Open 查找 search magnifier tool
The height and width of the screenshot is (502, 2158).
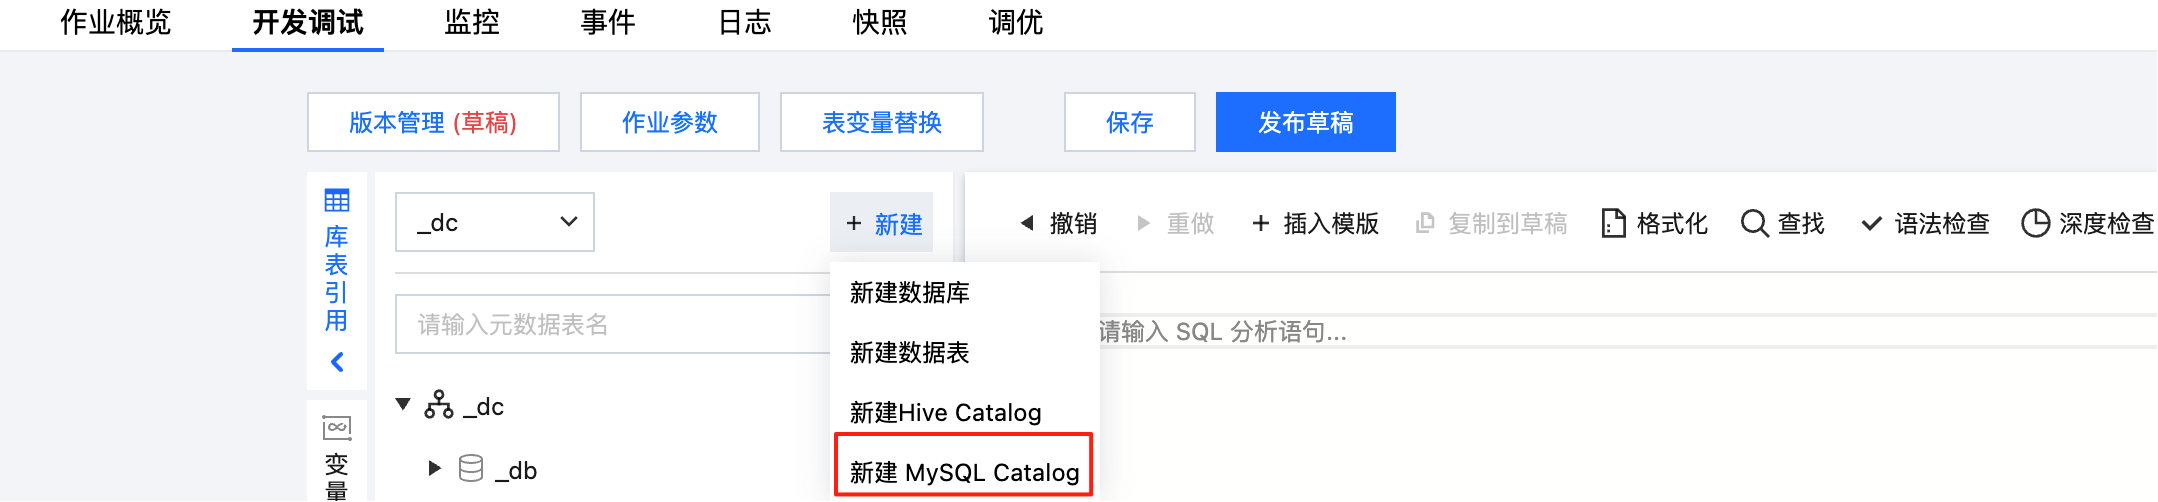1754,223
